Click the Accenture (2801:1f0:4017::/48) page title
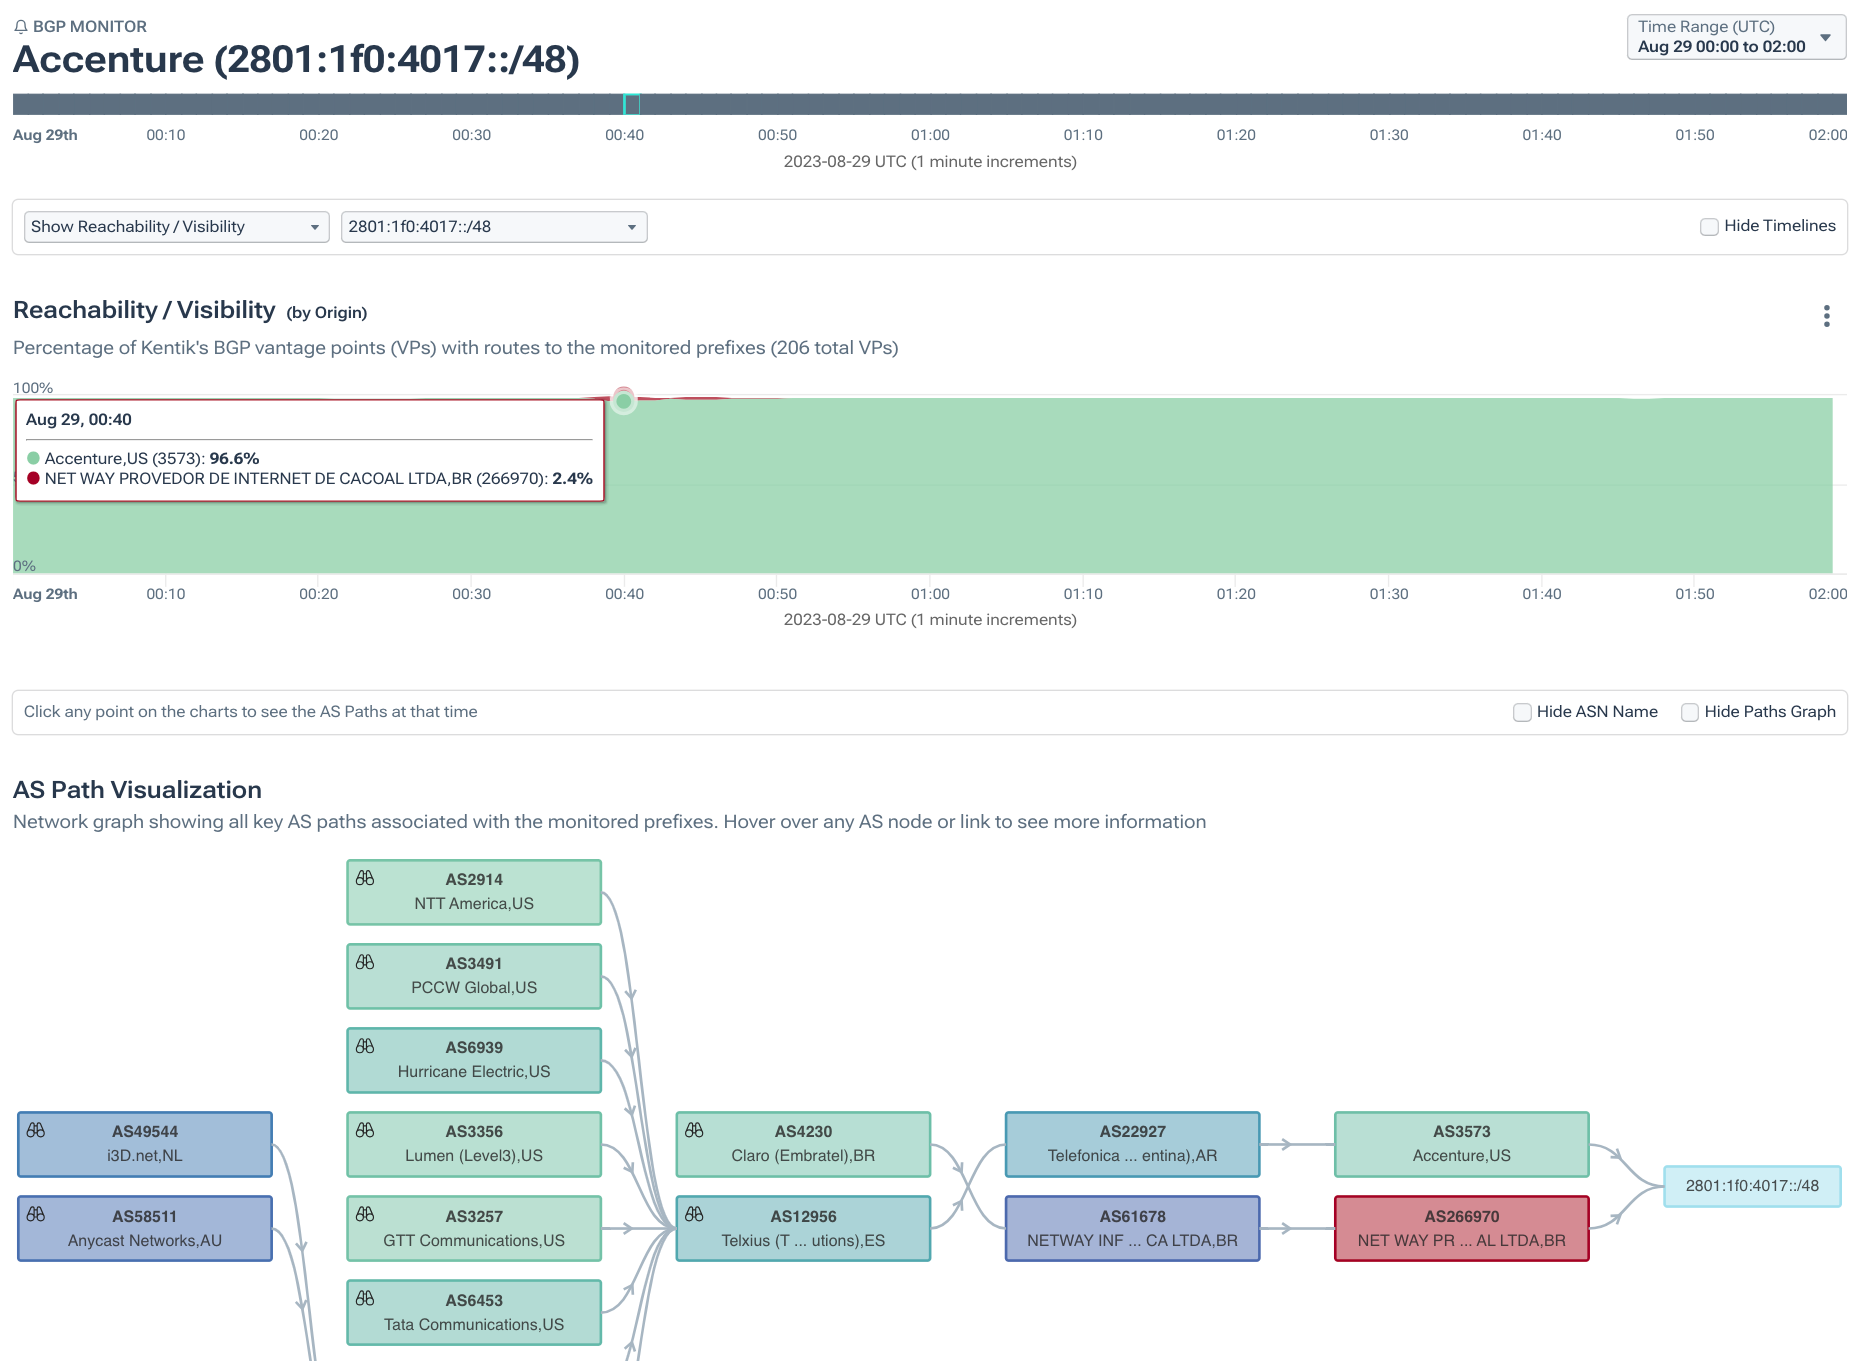The image size is (1864, 1361). pos(297,60)
